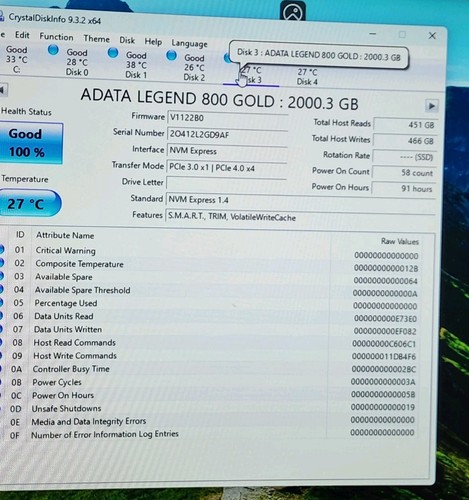
Task: Click the Serial Number field
Action: click(x=227, y=135)
